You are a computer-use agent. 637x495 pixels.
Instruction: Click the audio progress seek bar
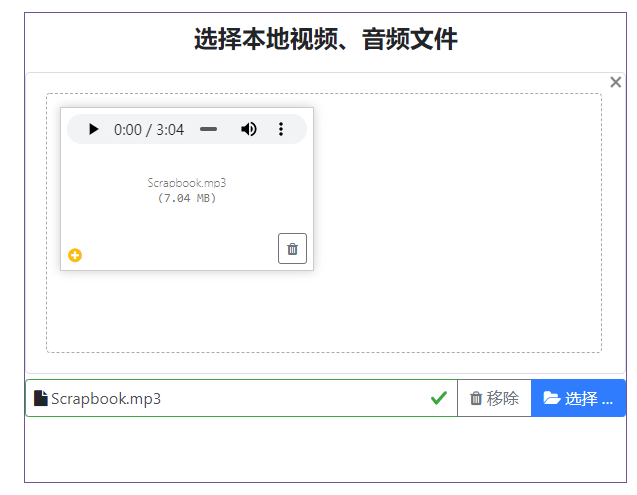(208, 129)
